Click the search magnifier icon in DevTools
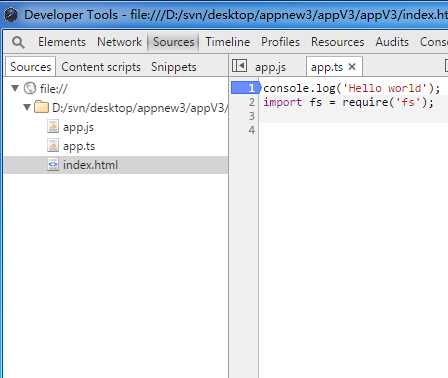 [x=18, y=42]
